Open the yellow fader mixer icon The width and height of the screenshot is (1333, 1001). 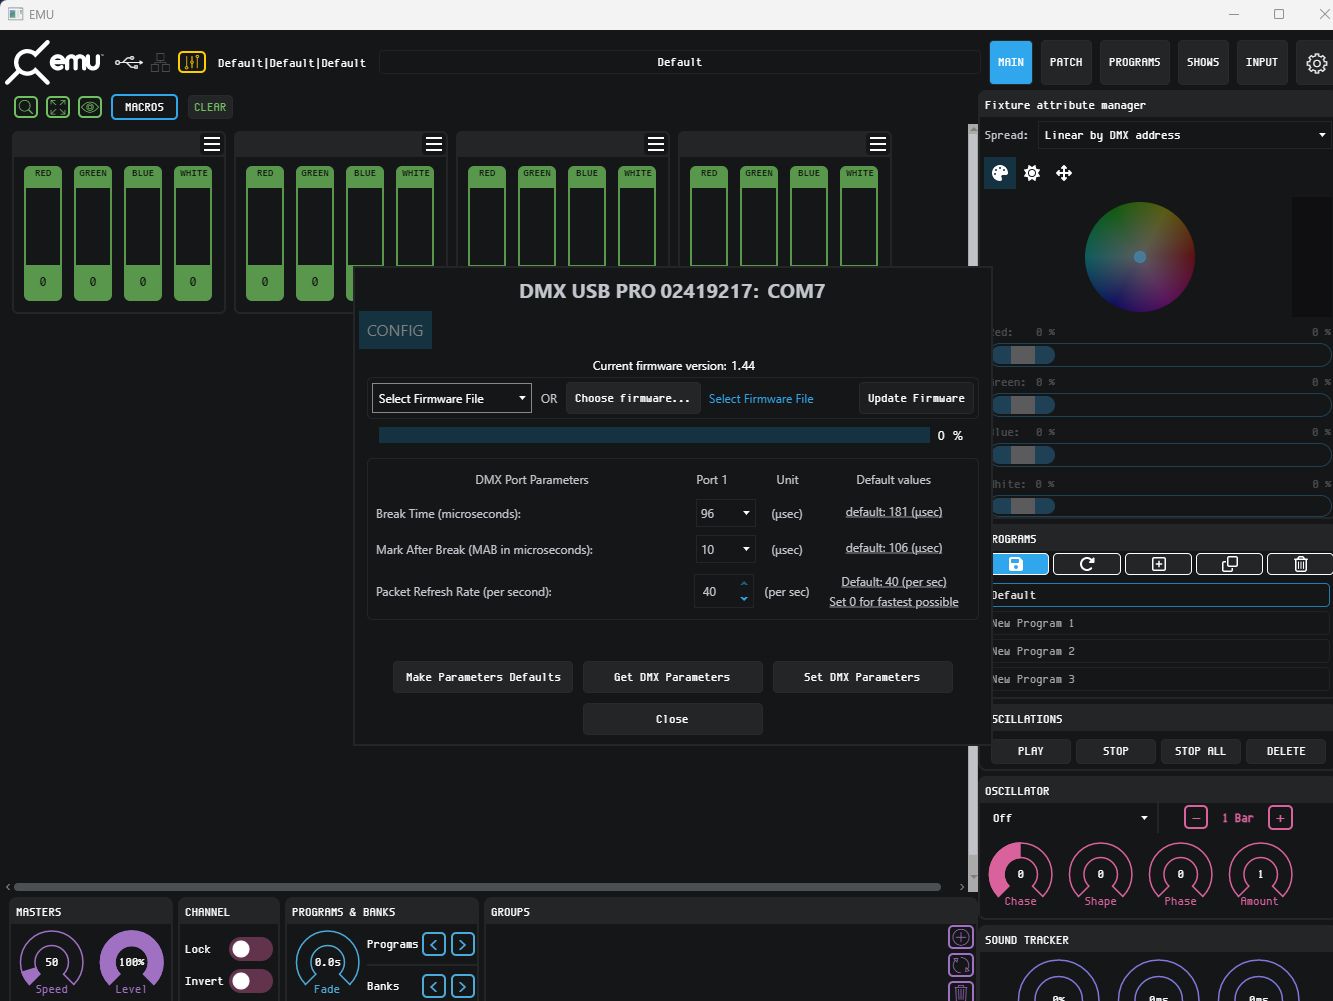(x=192, y=62)
